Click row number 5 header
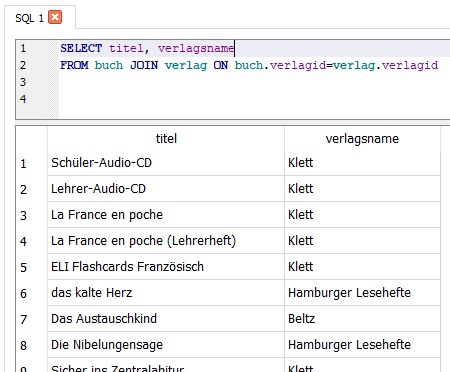The image size is (450, 372). coord(32,267)
